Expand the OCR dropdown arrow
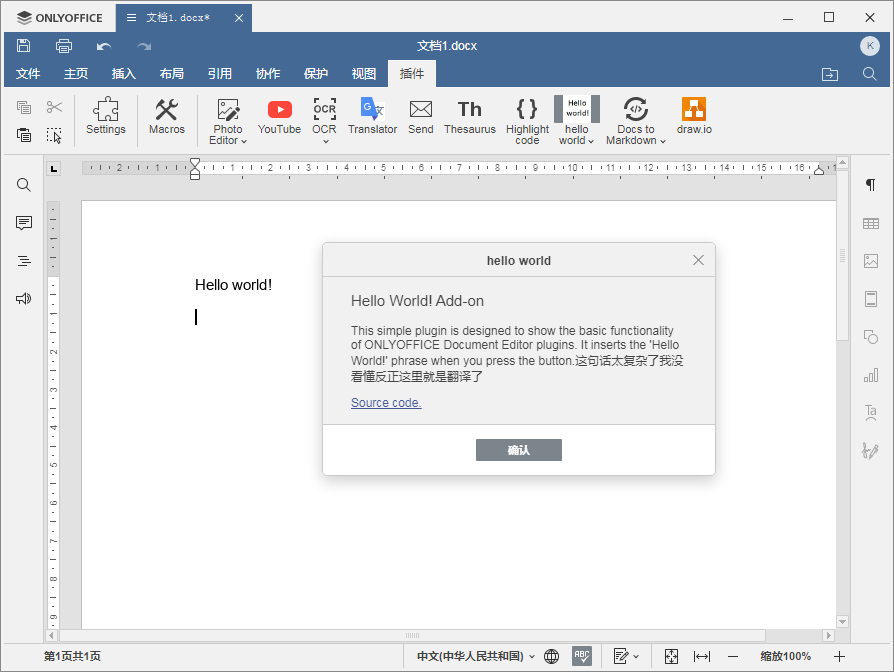The image size is (894, 672). [326, 141]
